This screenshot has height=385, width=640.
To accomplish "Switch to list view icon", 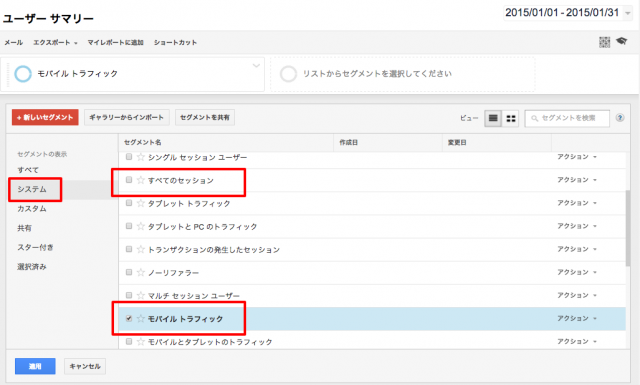I will click(x=493, y=118).
